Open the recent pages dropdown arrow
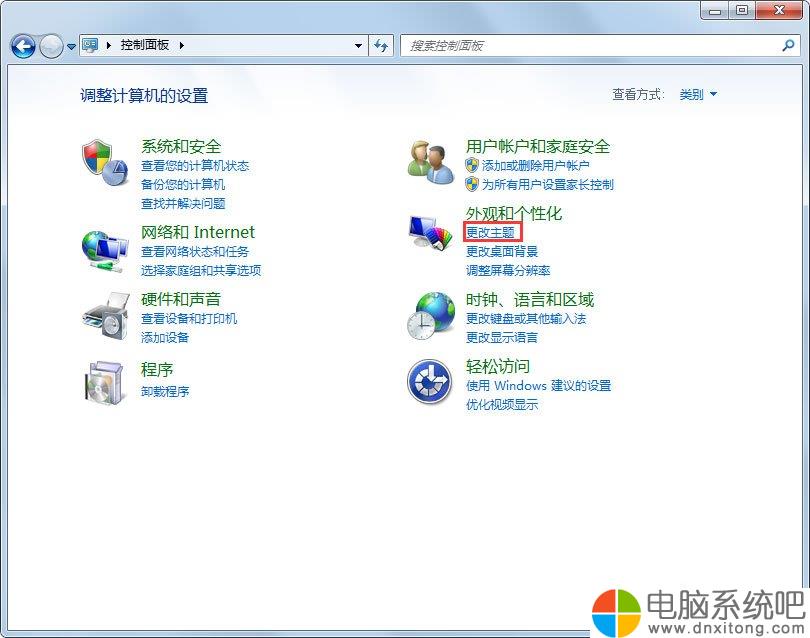 pos(71,46)
